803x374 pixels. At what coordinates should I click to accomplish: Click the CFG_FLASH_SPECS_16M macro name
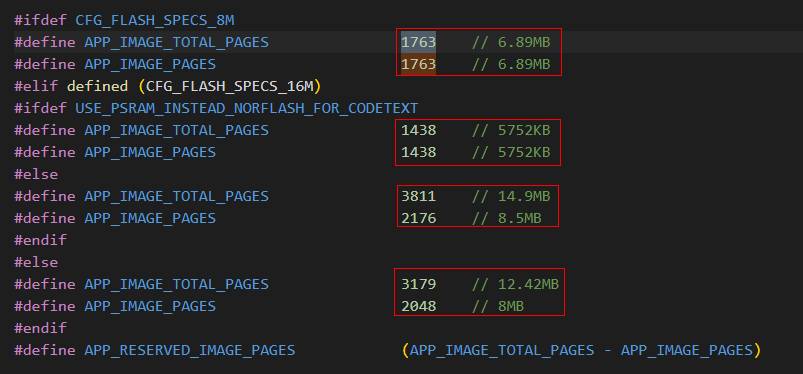[x=229, y=86]
